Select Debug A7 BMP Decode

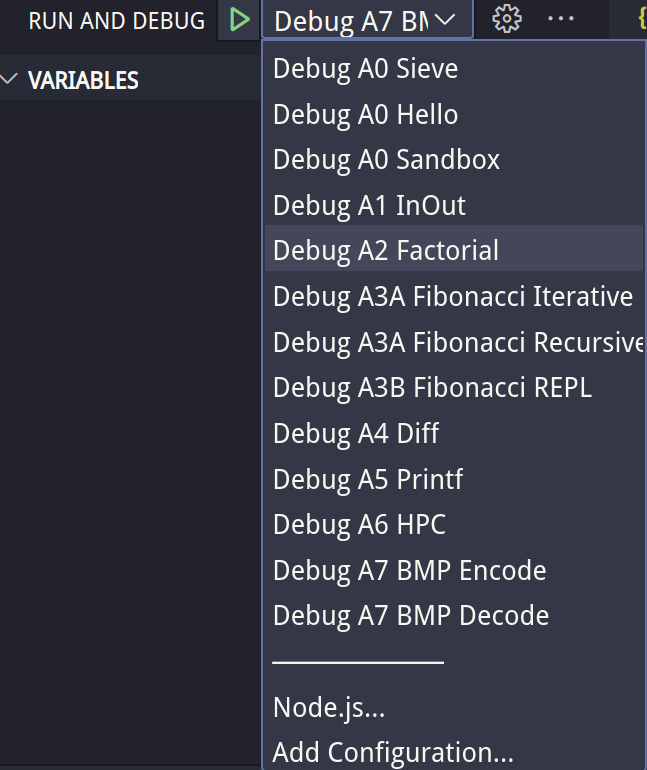pos(411,616)
